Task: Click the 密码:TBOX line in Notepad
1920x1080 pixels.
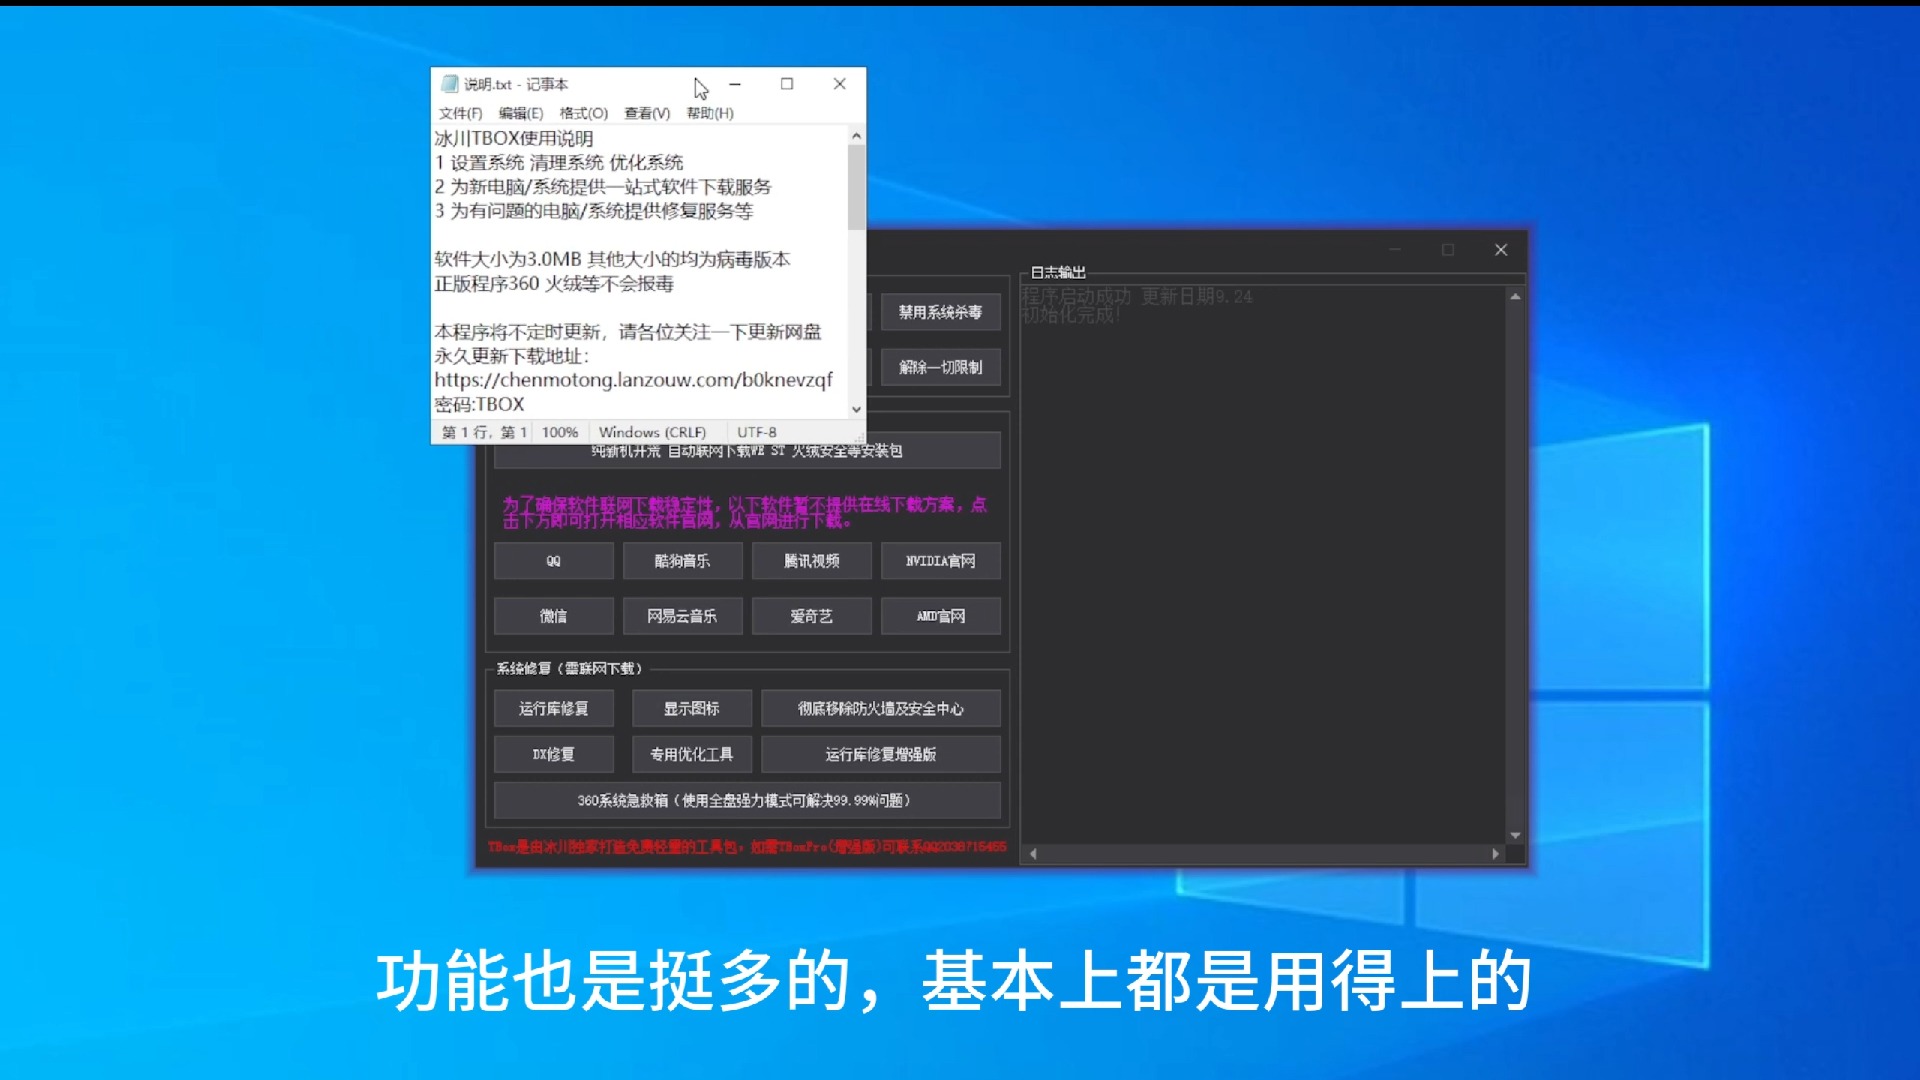Action: (479, 404)
